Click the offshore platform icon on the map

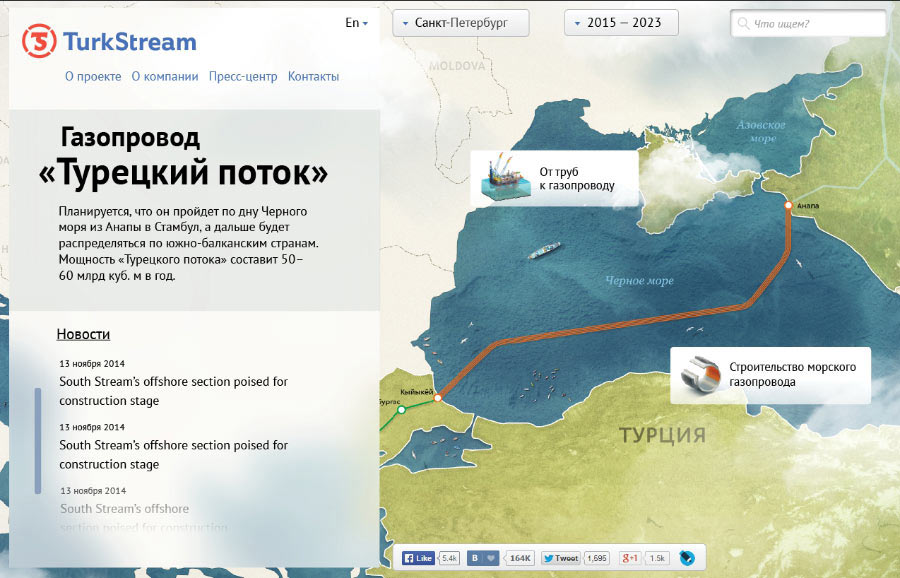click(502, 178)
